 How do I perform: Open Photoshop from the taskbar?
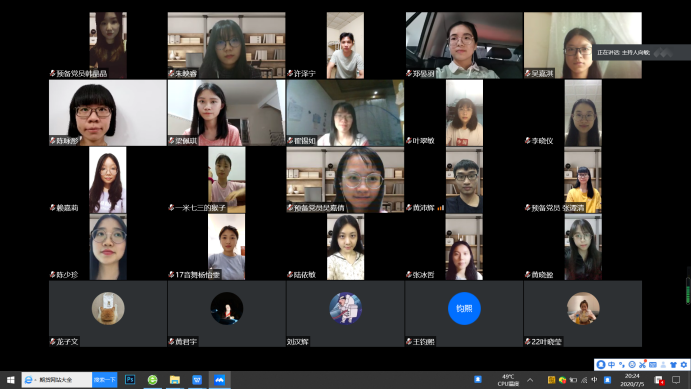(x=130, y=380)
